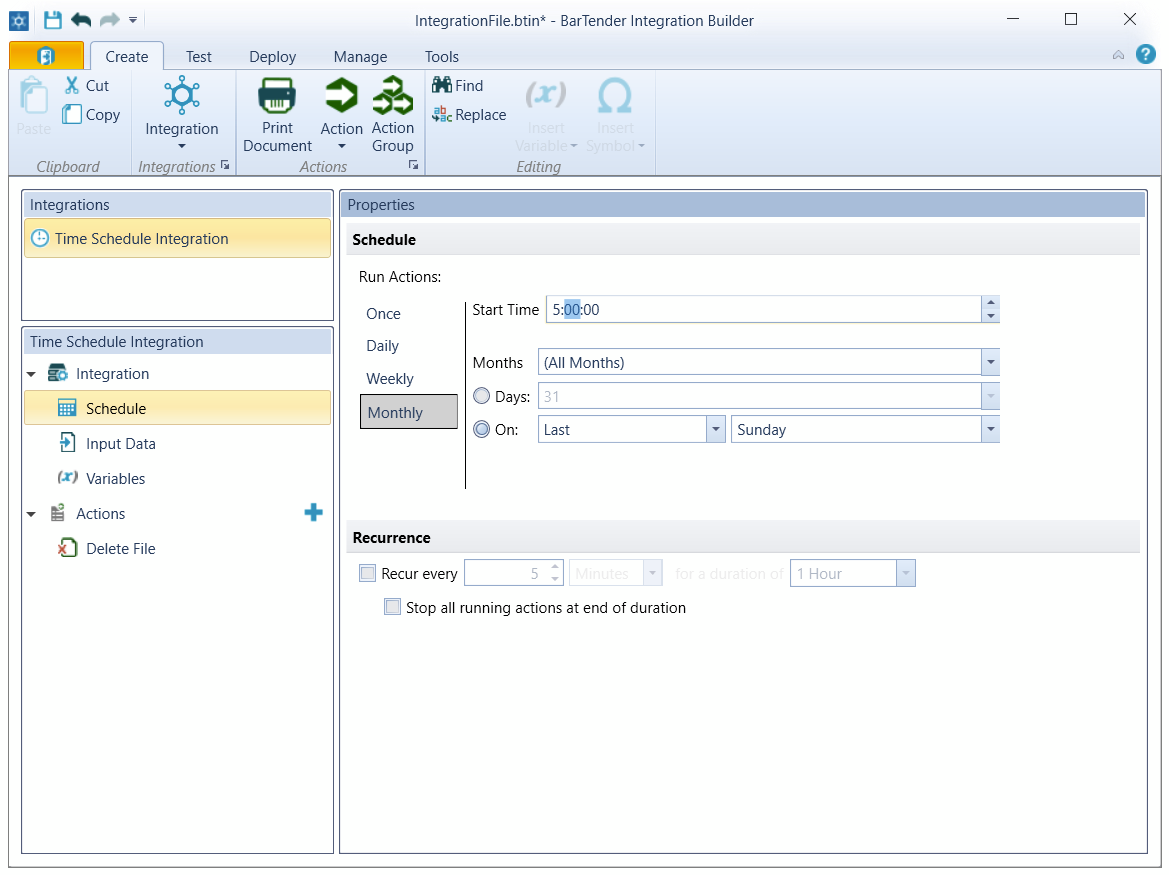The image size is (1169, 875).
Task: Click the Paste clipboard icon
Action: [33, 95]
